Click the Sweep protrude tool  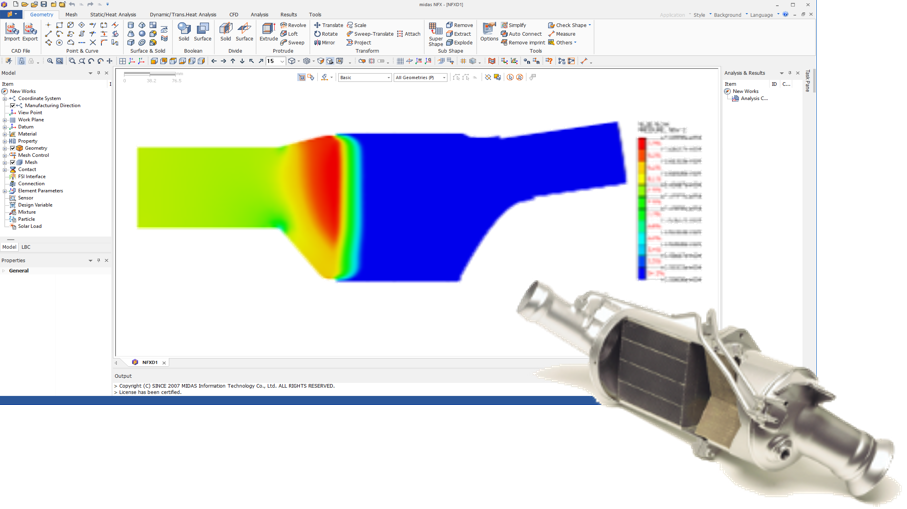[292, 43]
